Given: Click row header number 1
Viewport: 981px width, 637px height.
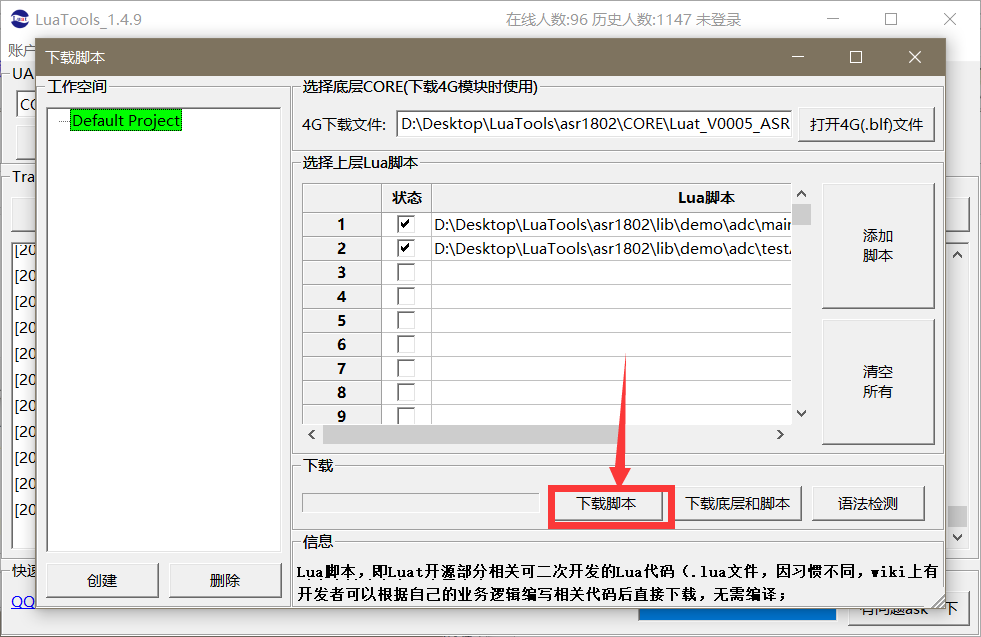Looking at the screenshot, I should [x=342, y=224].
